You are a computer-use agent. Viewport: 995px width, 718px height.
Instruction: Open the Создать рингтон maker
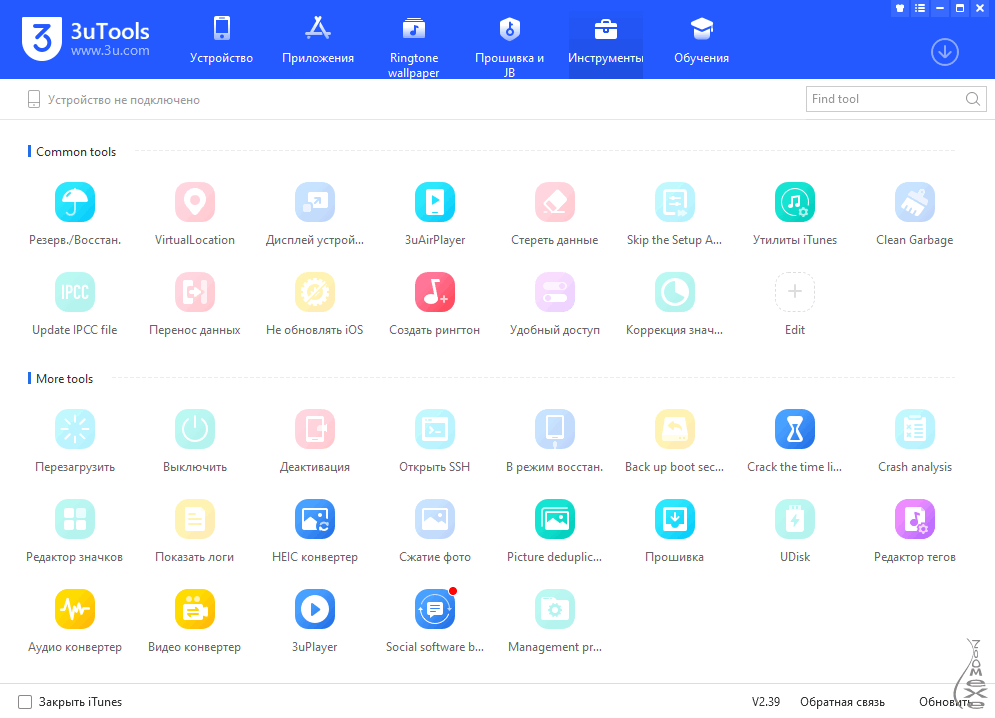[435, 292]
